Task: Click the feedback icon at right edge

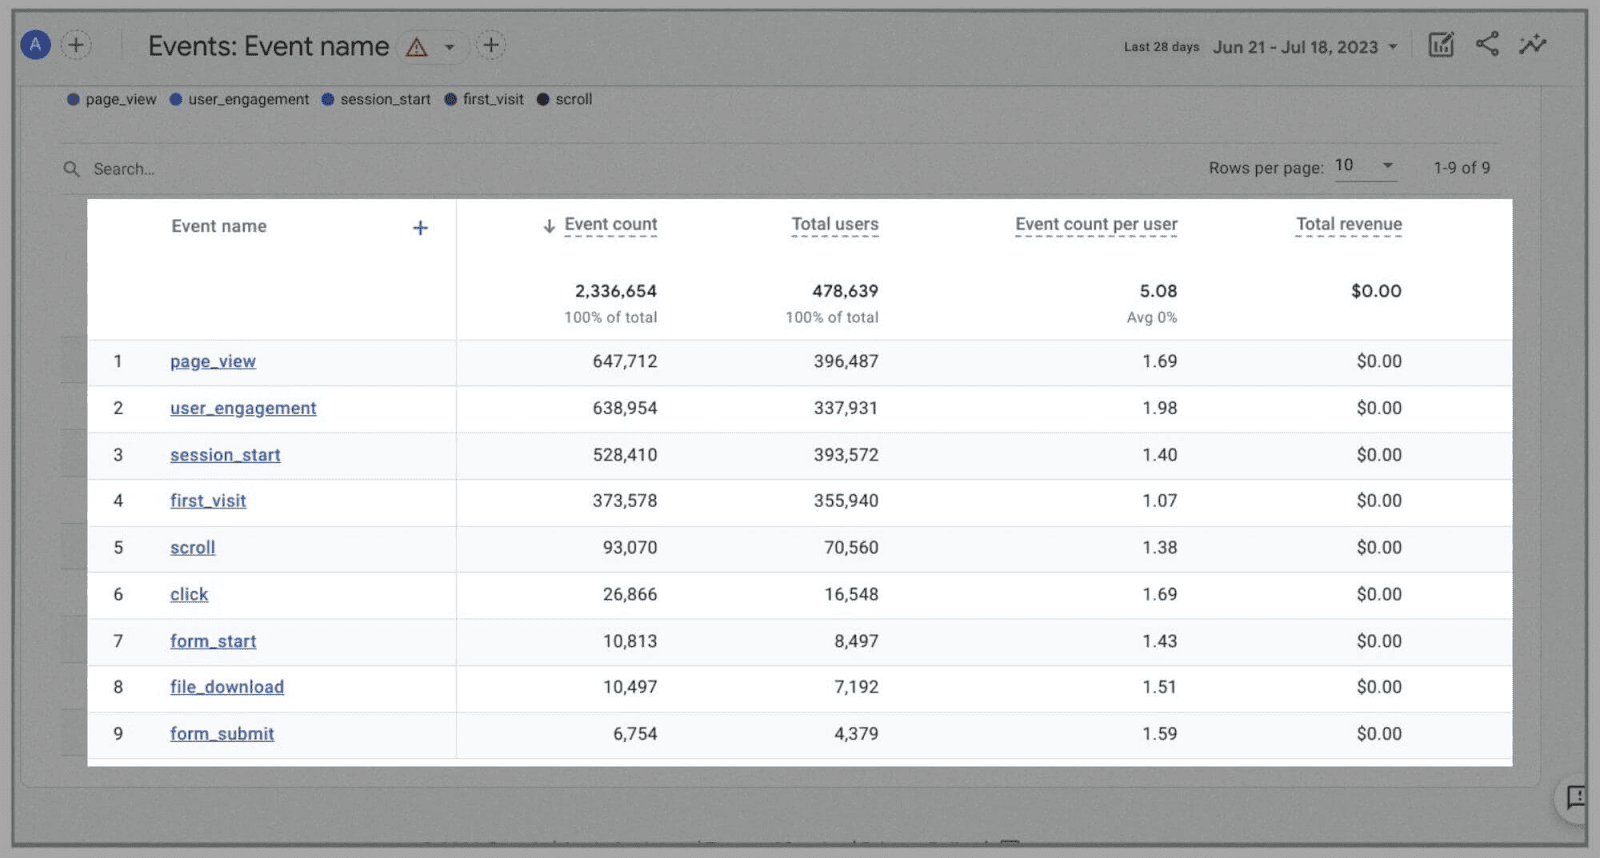Action: pyautogui.click(x=1576, y=797)
